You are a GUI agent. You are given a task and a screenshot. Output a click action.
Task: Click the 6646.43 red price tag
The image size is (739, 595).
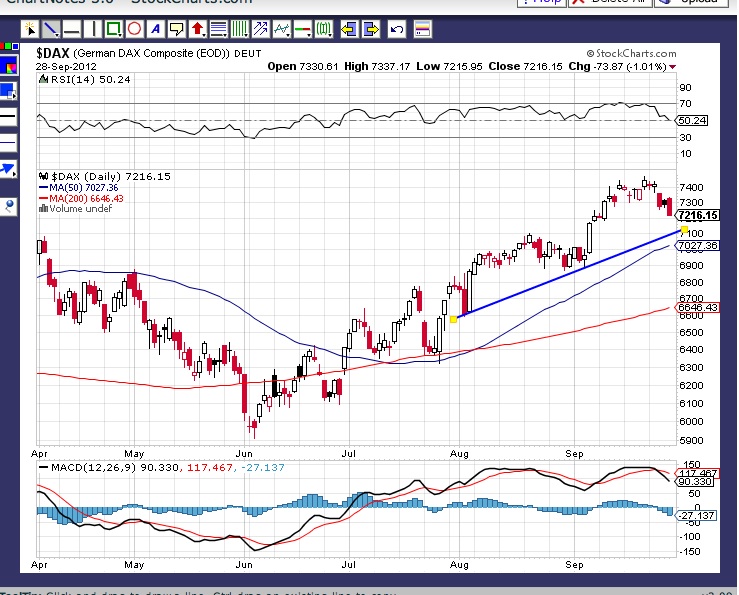click(x=698, y=307)
